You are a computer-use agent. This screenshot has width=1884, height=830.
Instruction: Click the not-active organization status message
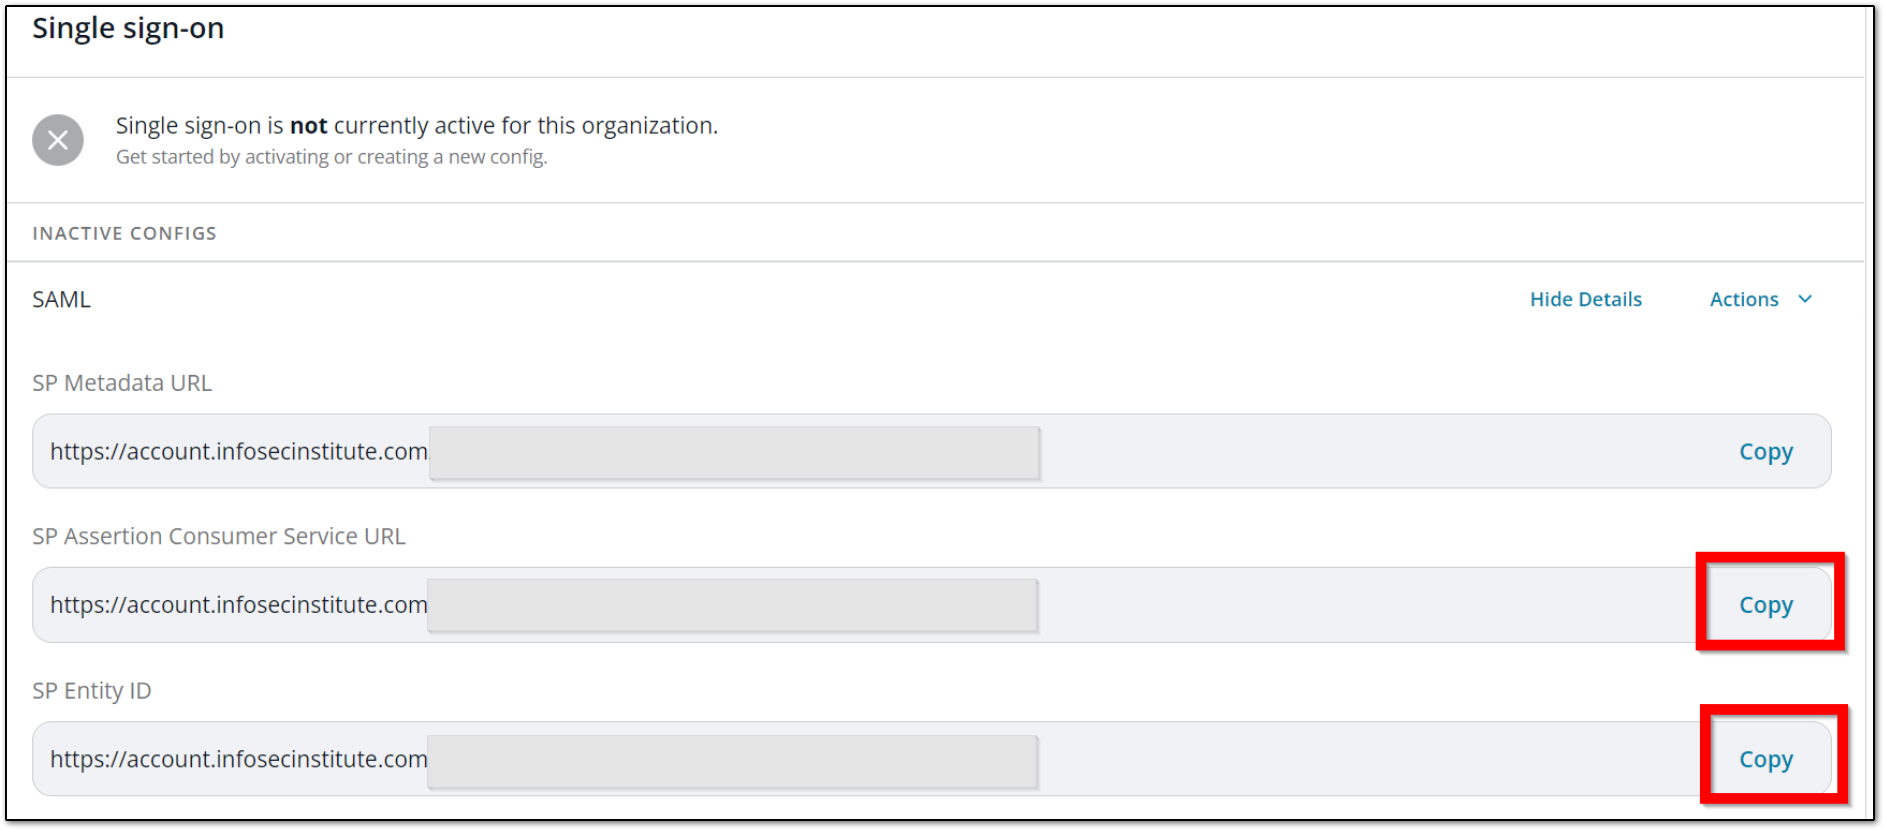coord(417,125)
